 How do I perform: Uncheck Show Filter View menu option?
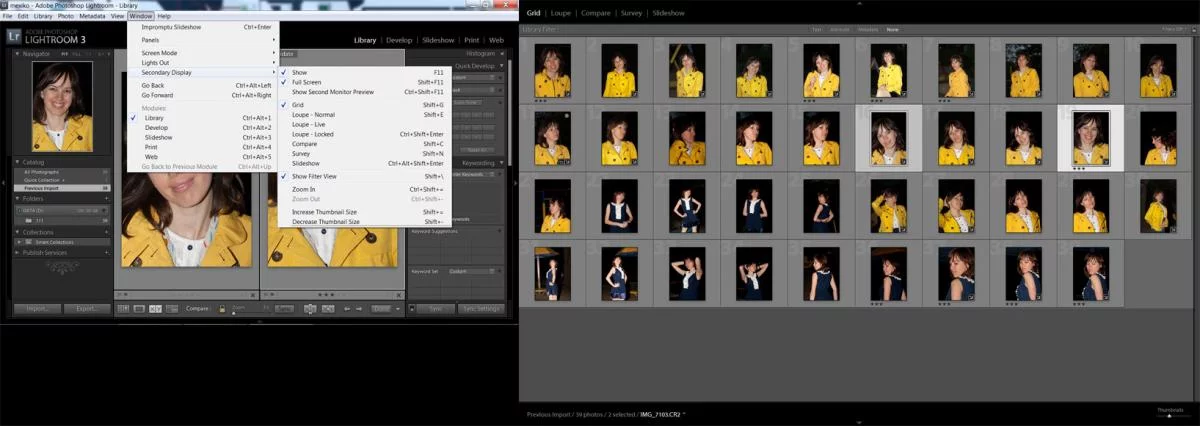313,176
